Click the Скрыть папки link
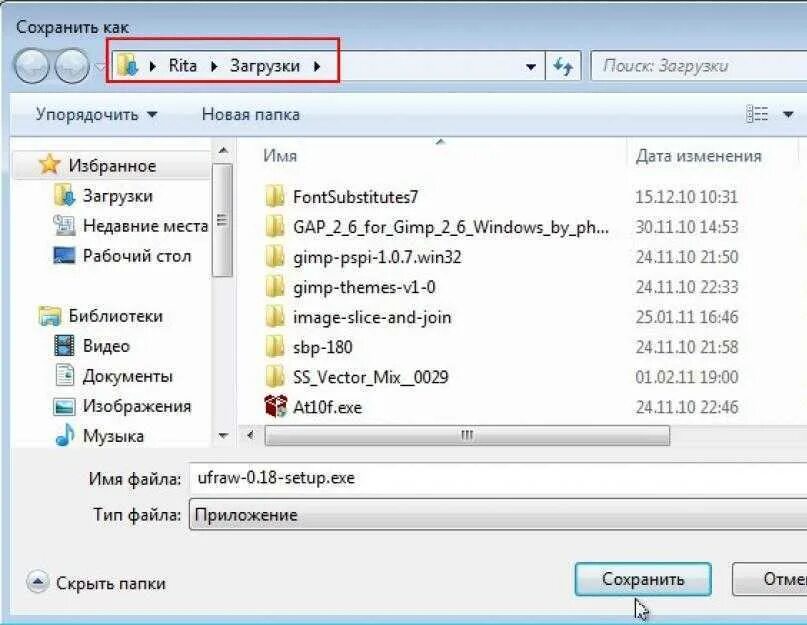The height and width of the screenshot is (625, 807). coord(111,583)
